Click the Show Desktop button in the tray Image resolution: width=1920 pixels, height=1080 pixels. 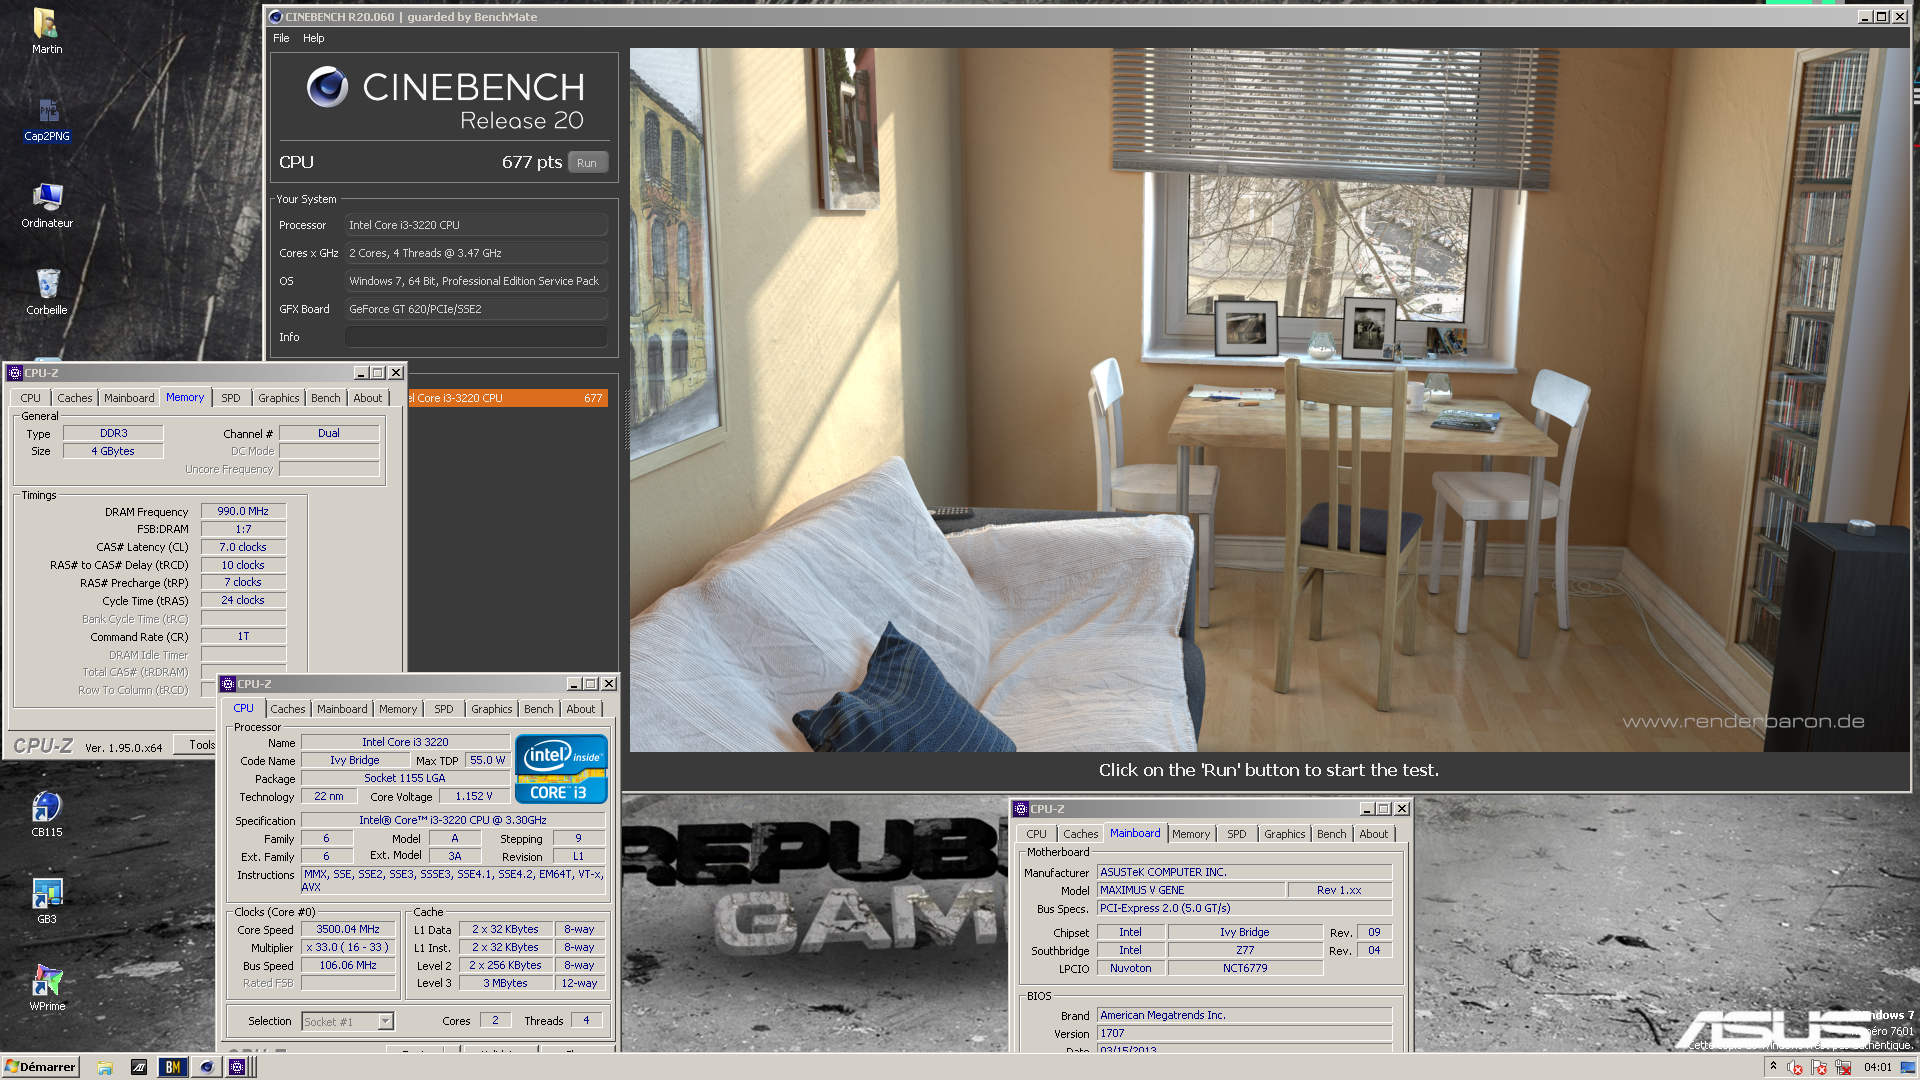tap(1908, 1067)
